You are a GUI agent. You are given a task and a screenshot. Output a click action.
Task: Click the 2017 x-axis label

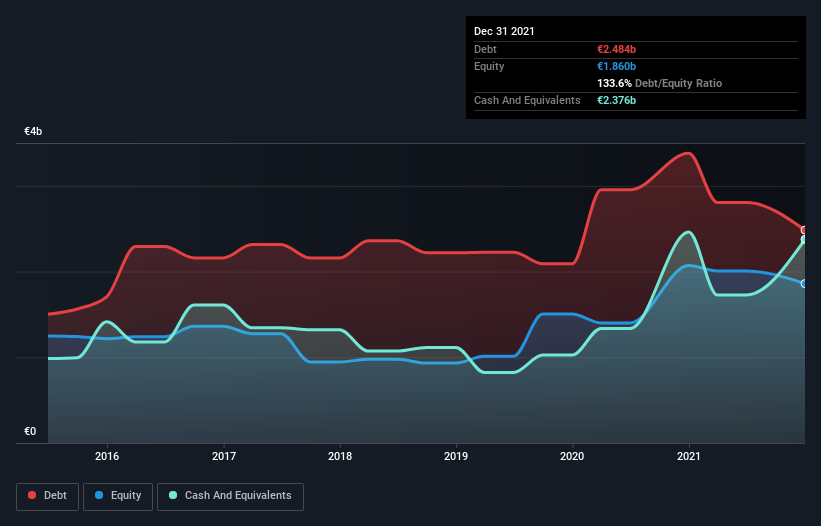point(224,456)
